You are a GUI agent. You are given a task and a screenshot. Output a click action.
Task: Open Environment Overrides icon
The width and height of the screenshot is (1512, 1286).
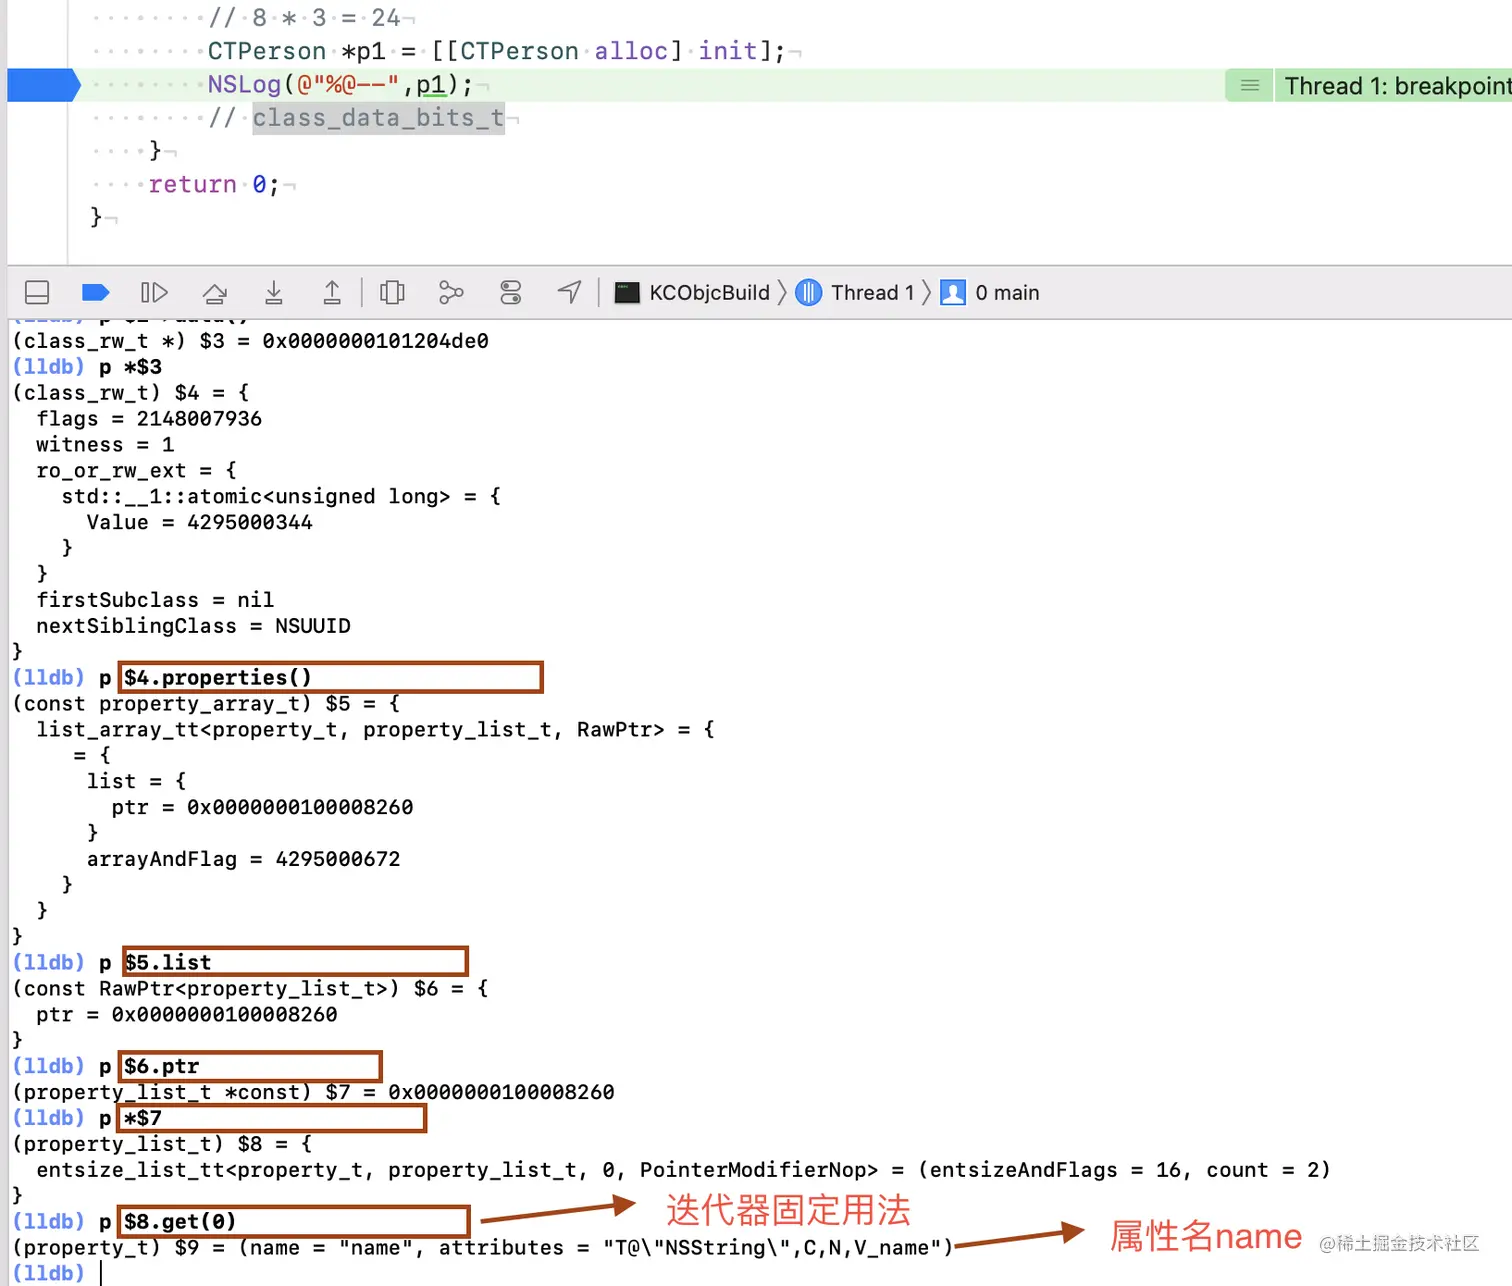coord(510,292)
